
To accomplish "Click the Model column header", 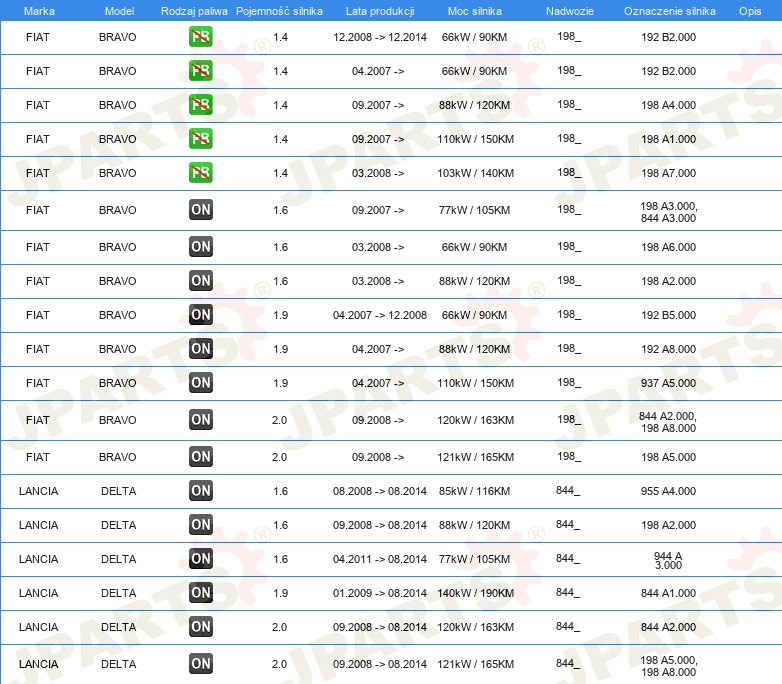I will [119, 11].
